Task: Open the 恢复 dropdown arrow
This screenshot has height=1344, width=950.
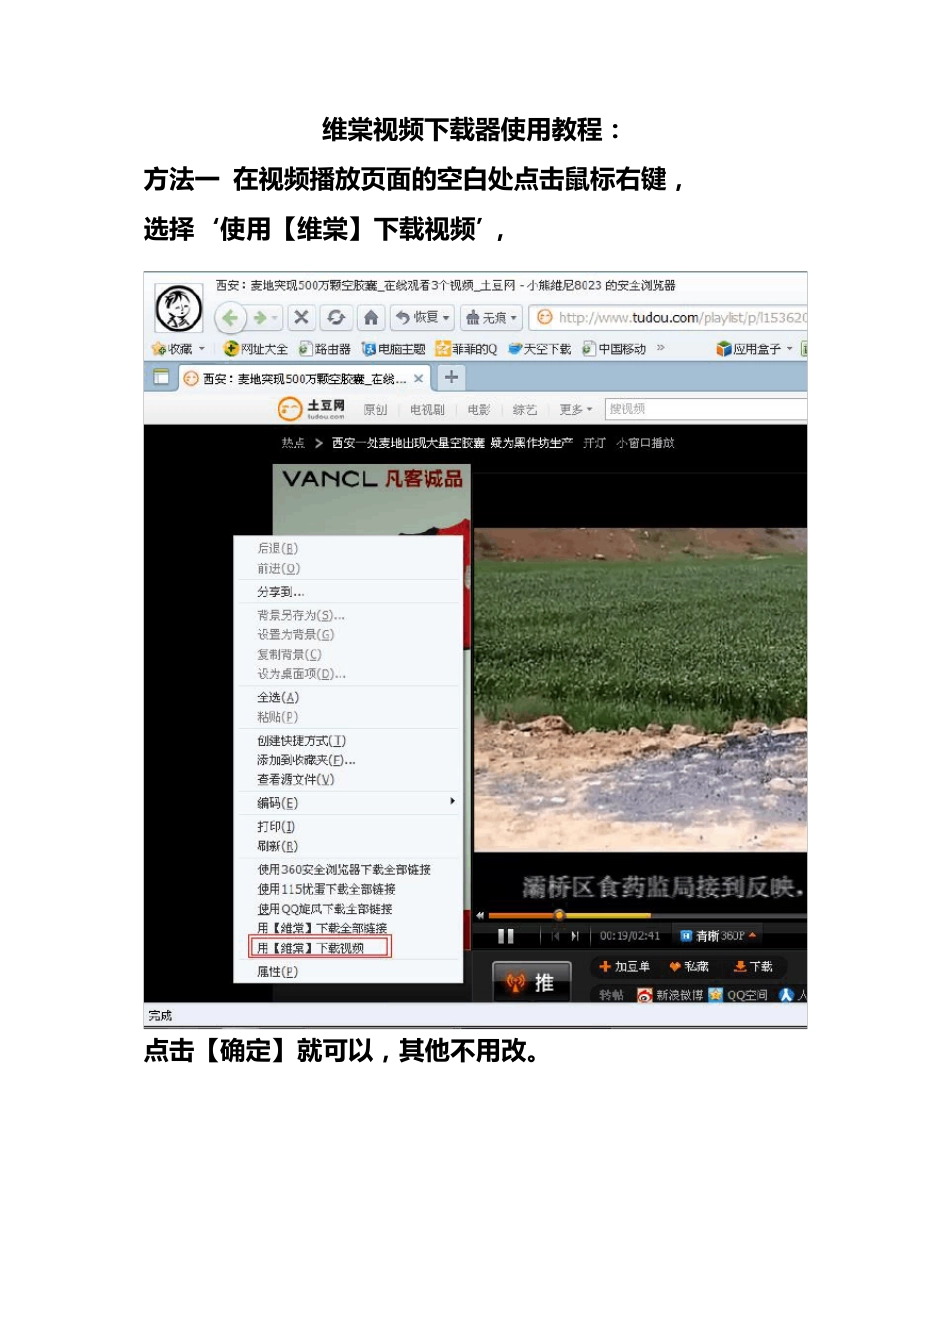Action: click(446, 318)
